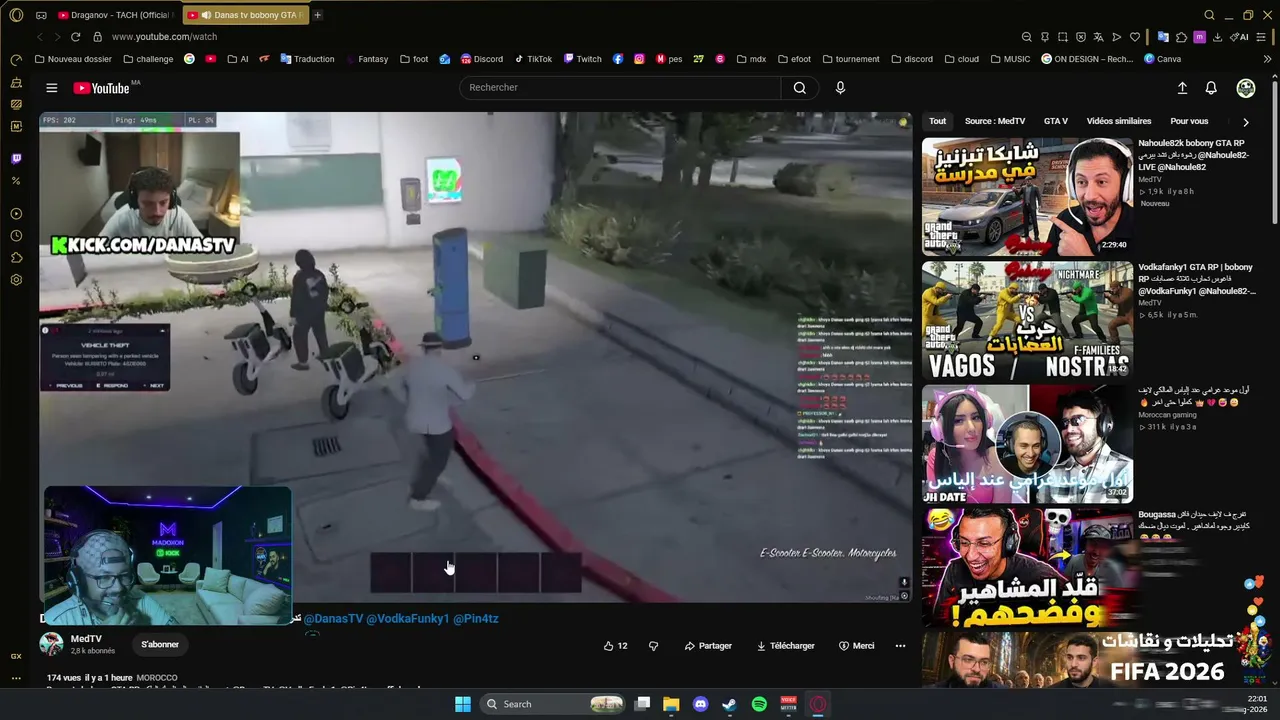Open the Windows Start menu
The width and height of the screenshot is (1280, 720).
(463, 704)
